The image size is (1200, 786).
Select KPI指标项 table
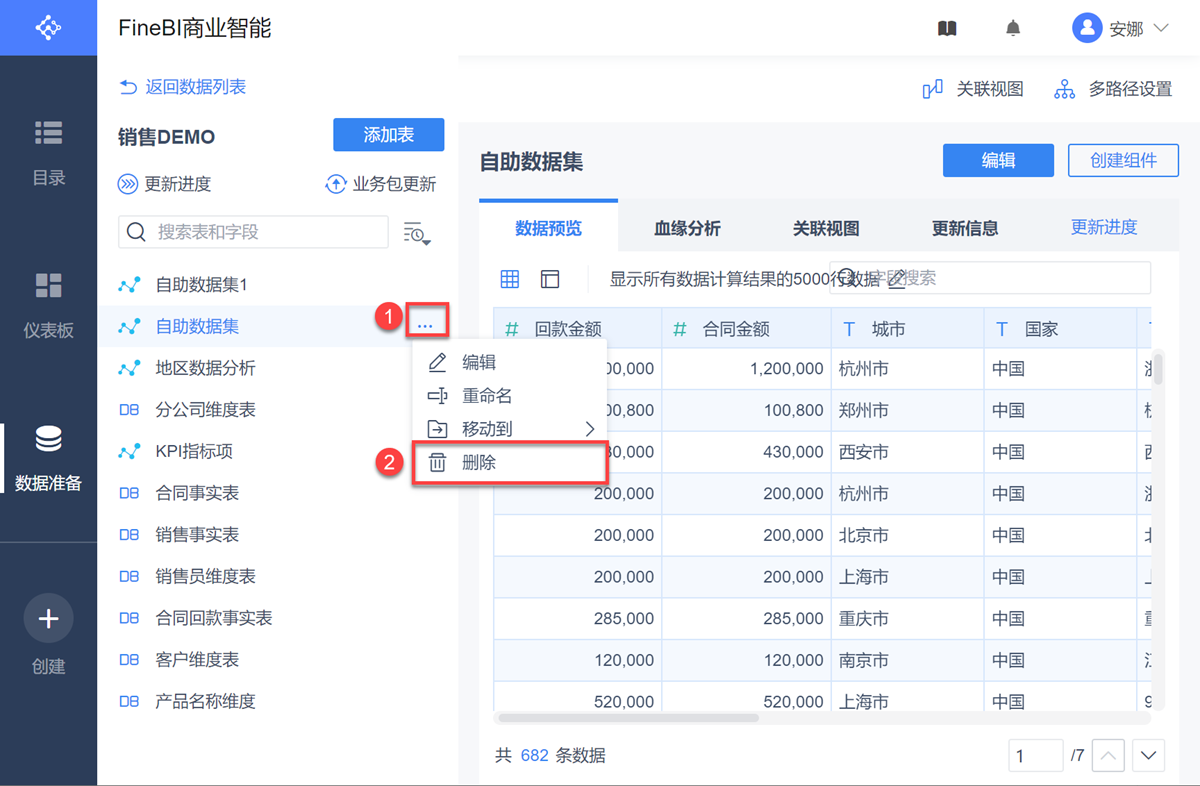click(194, 452)
